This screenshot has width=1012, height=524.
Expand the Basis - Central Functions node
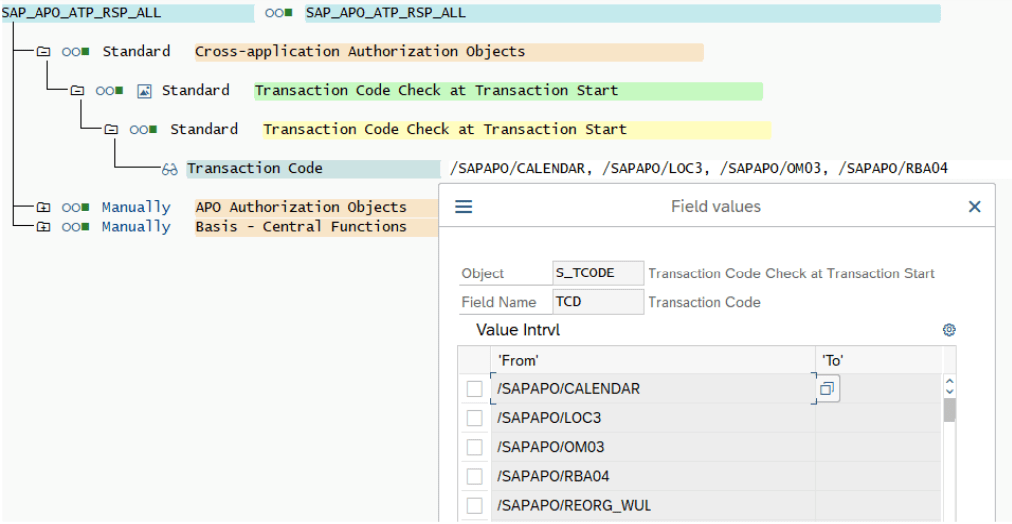43,227
